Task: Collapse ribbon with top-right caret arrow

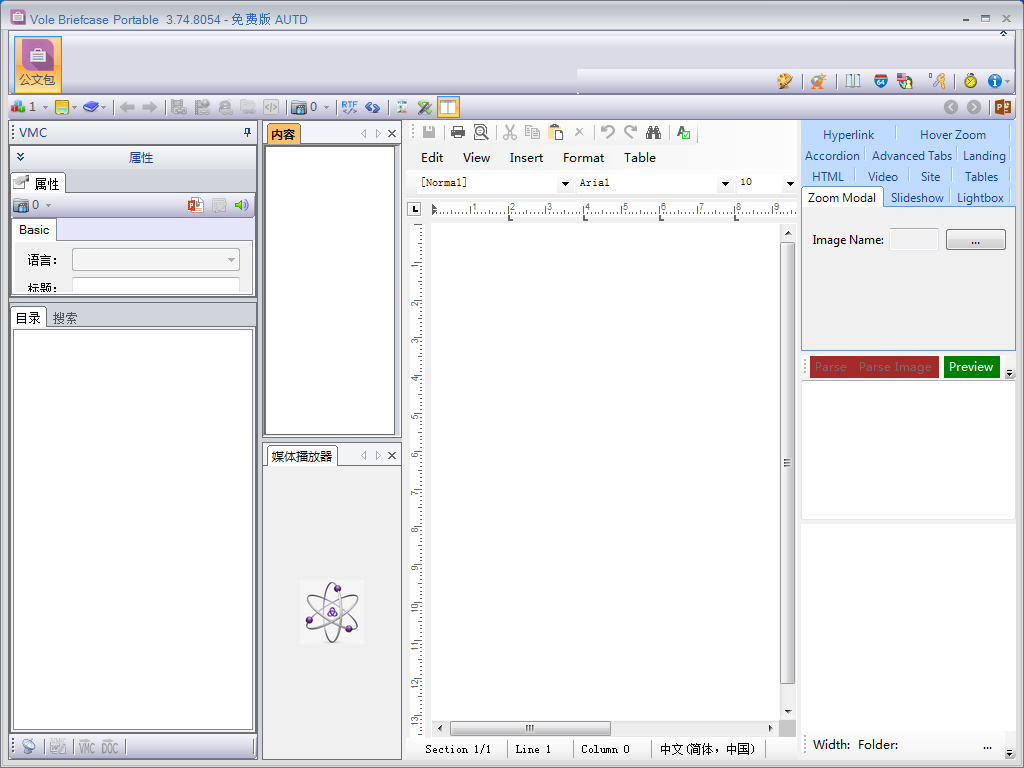Action: point(1003,33)
